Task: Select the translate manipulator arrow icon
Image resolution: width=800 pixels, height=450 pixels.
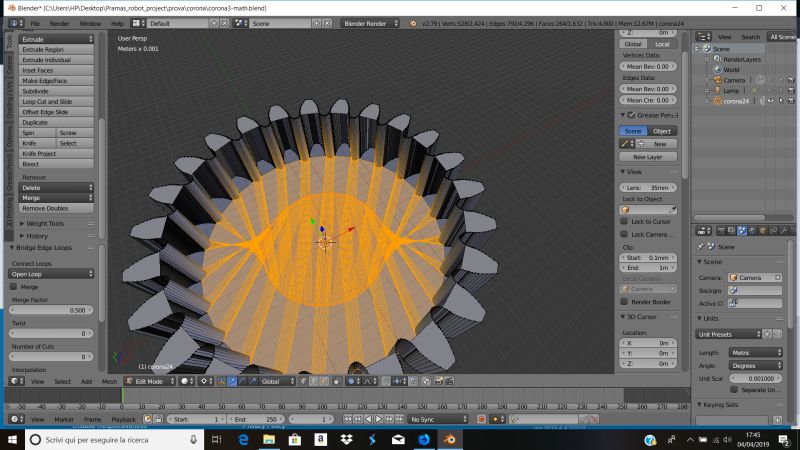Action: 232,381
